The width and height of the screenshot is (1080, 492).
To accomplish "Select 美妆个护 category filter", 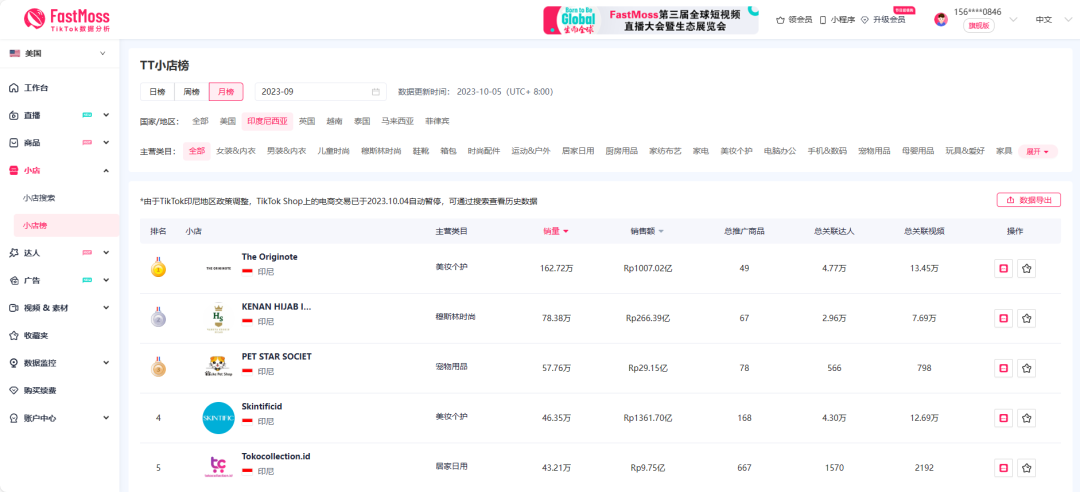I will (x=736, y=151).
